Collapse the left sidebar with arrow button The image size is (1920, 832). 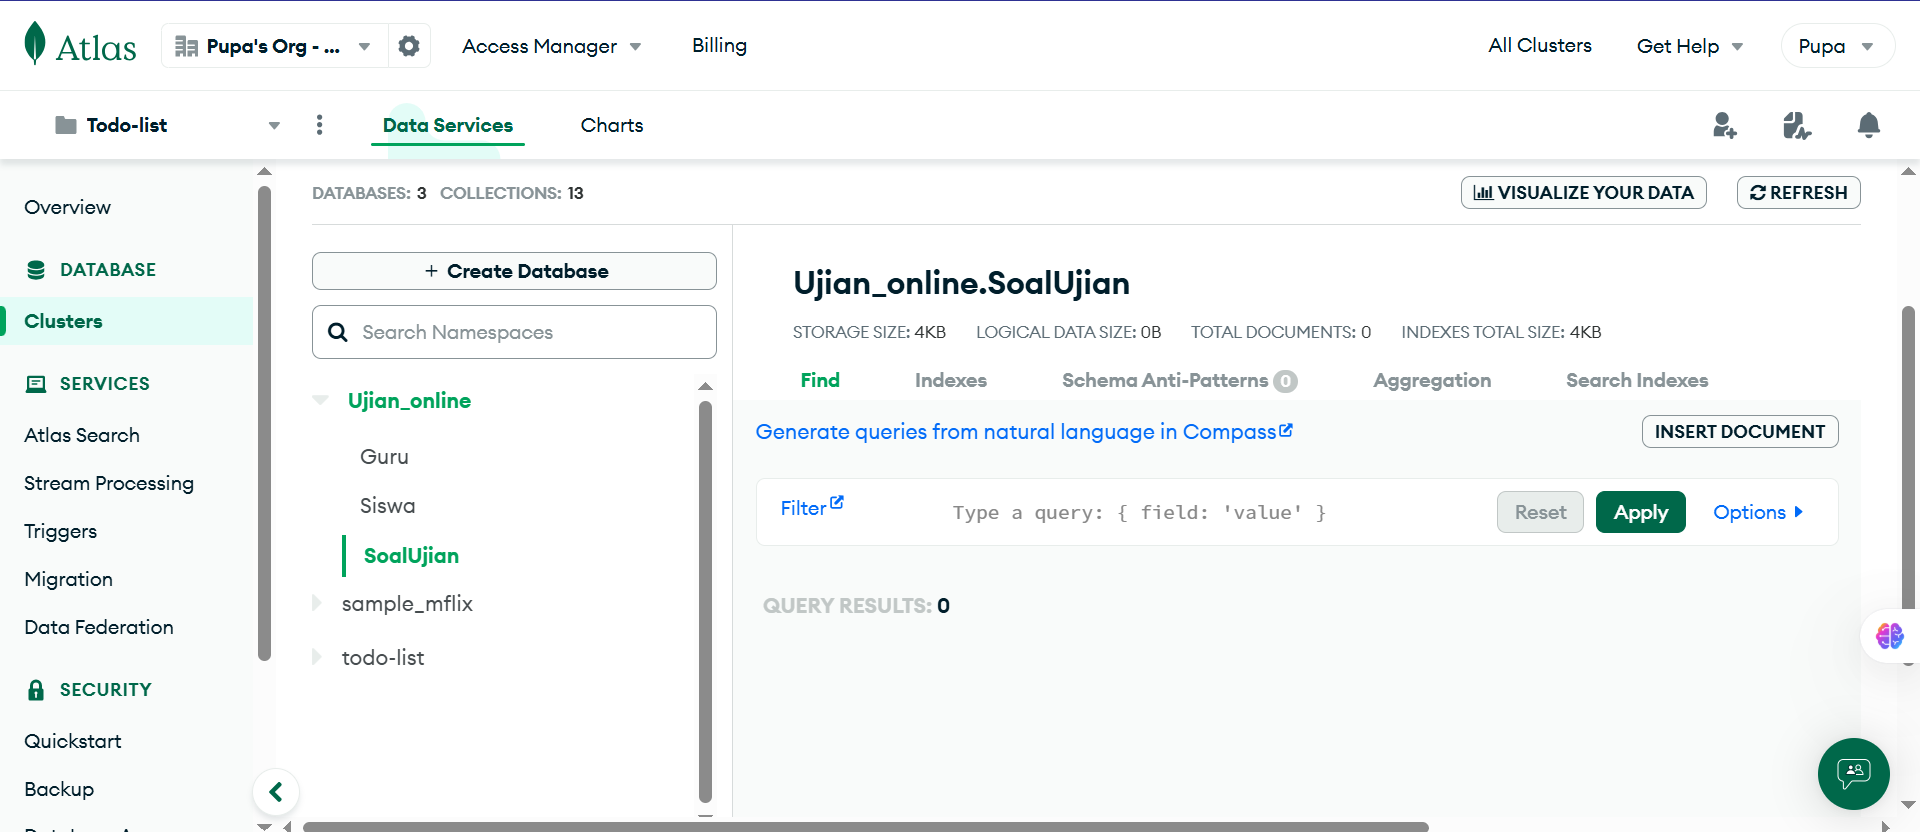point(276,793)
